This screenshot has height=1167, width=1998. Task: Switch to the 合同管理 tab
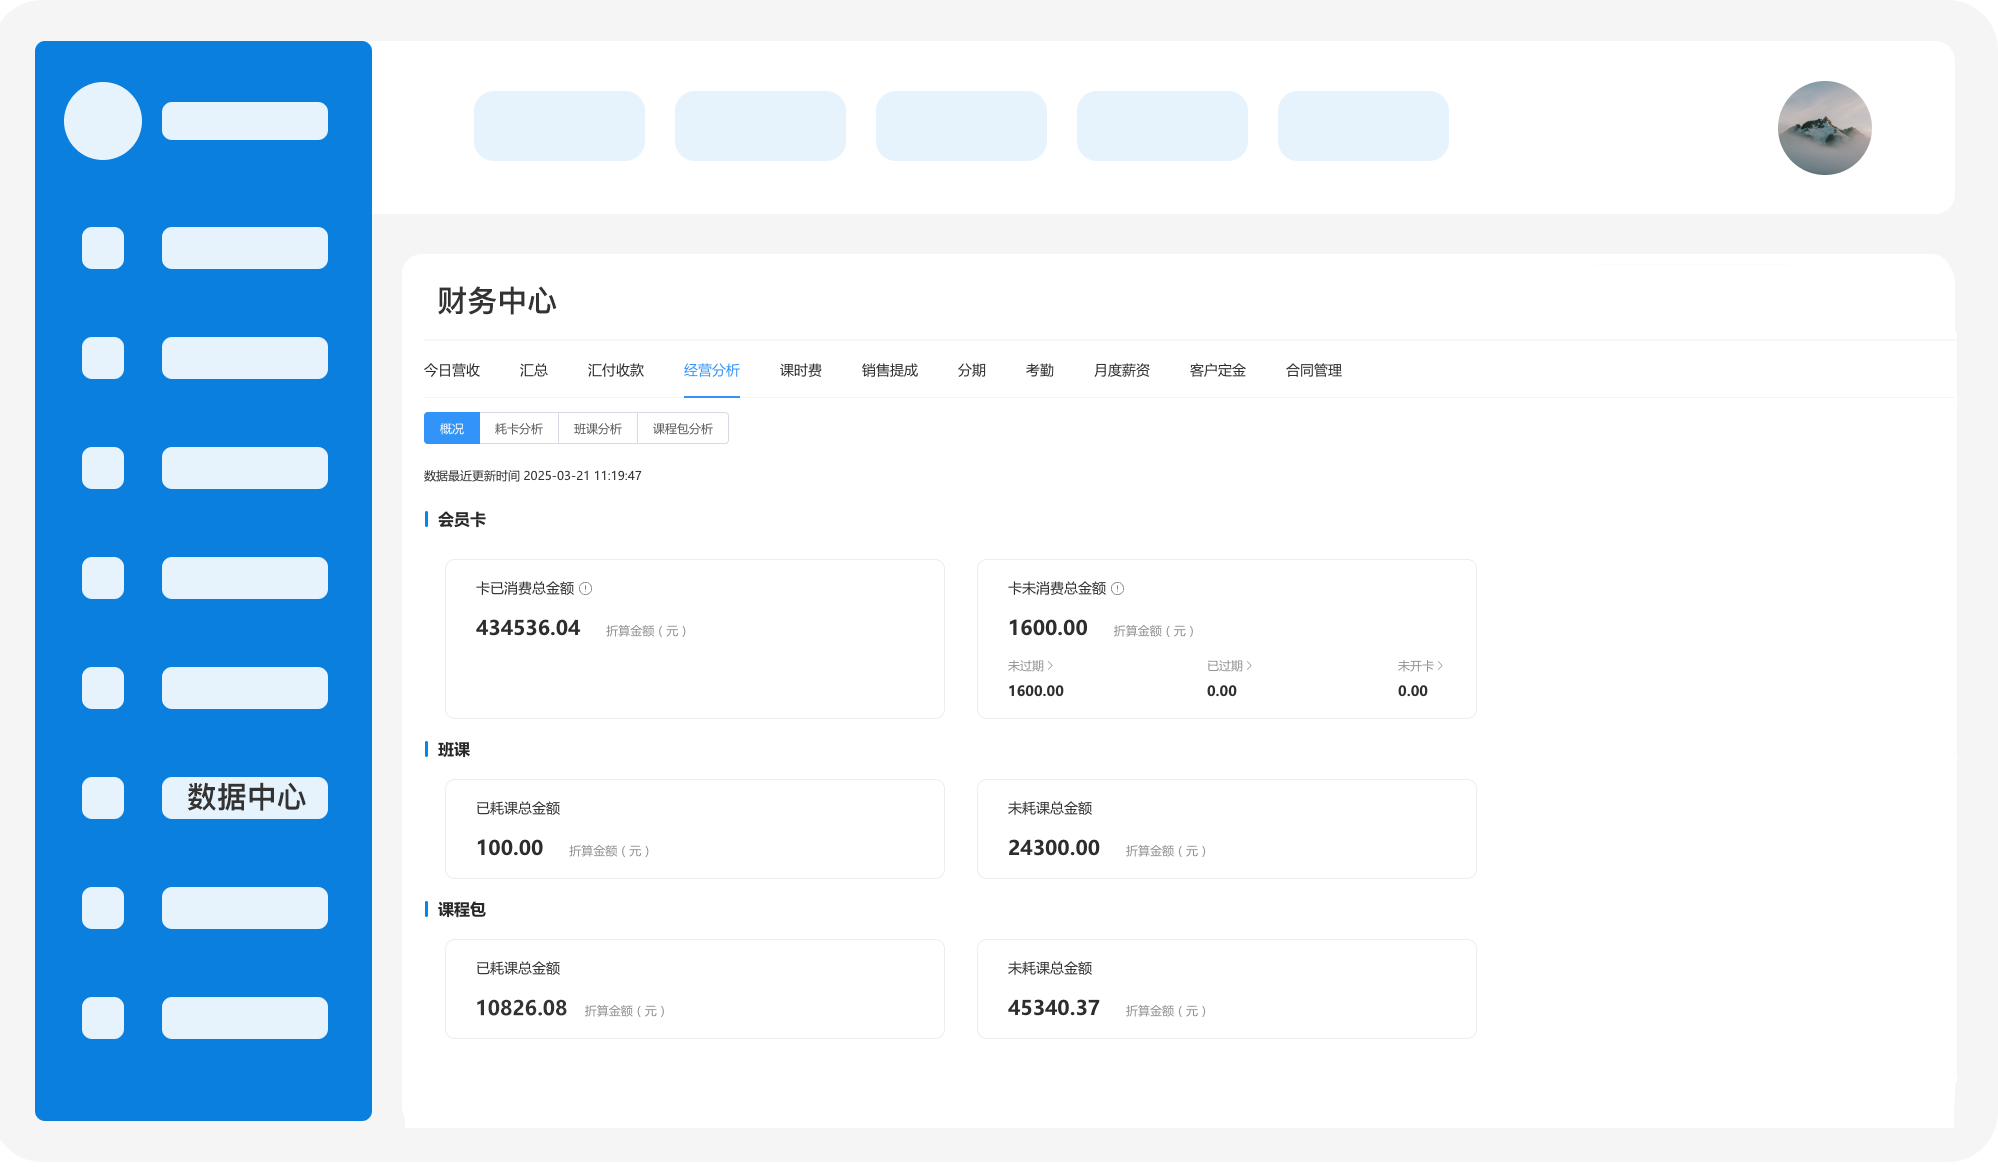[1314, 371]
